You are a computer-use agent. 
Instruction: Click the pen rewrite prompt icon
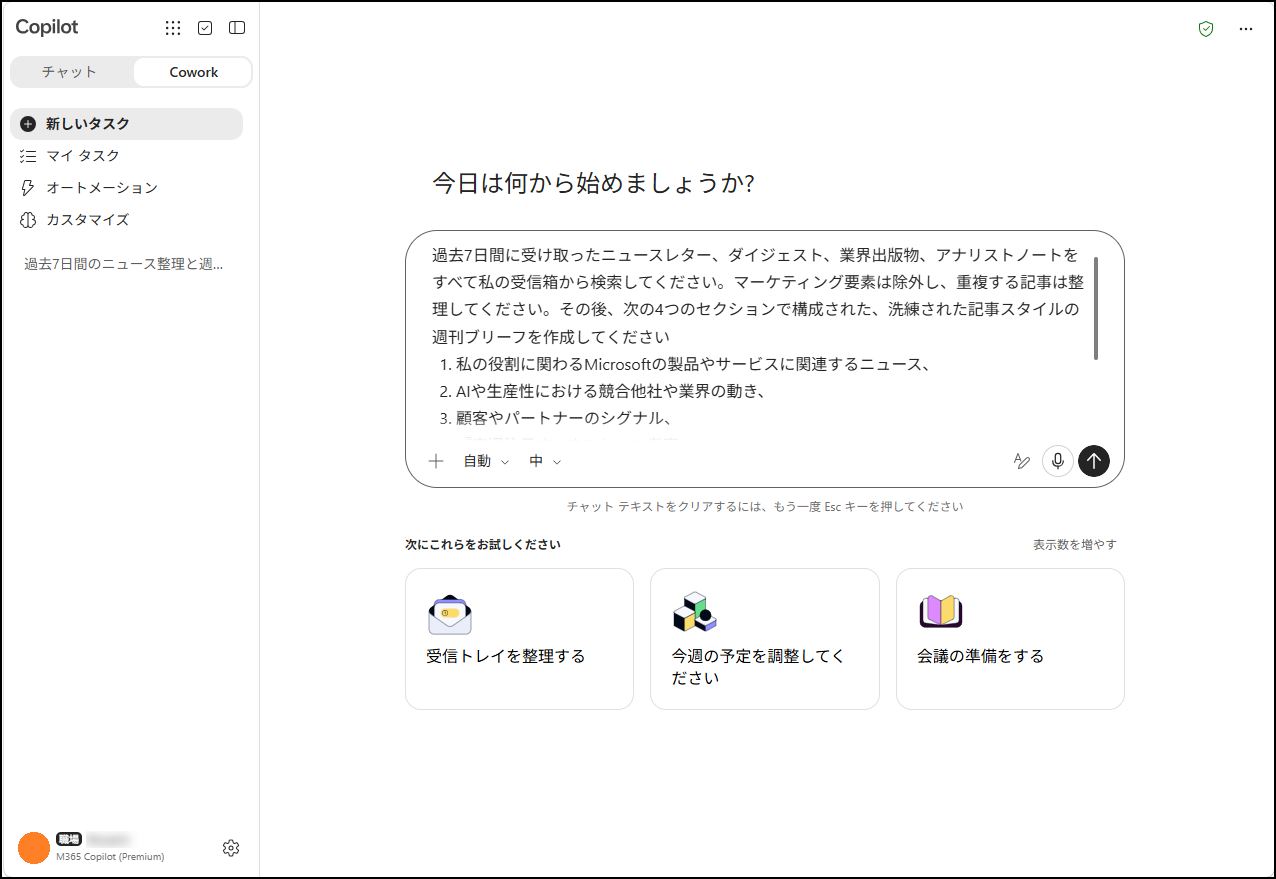[1021, 461]
